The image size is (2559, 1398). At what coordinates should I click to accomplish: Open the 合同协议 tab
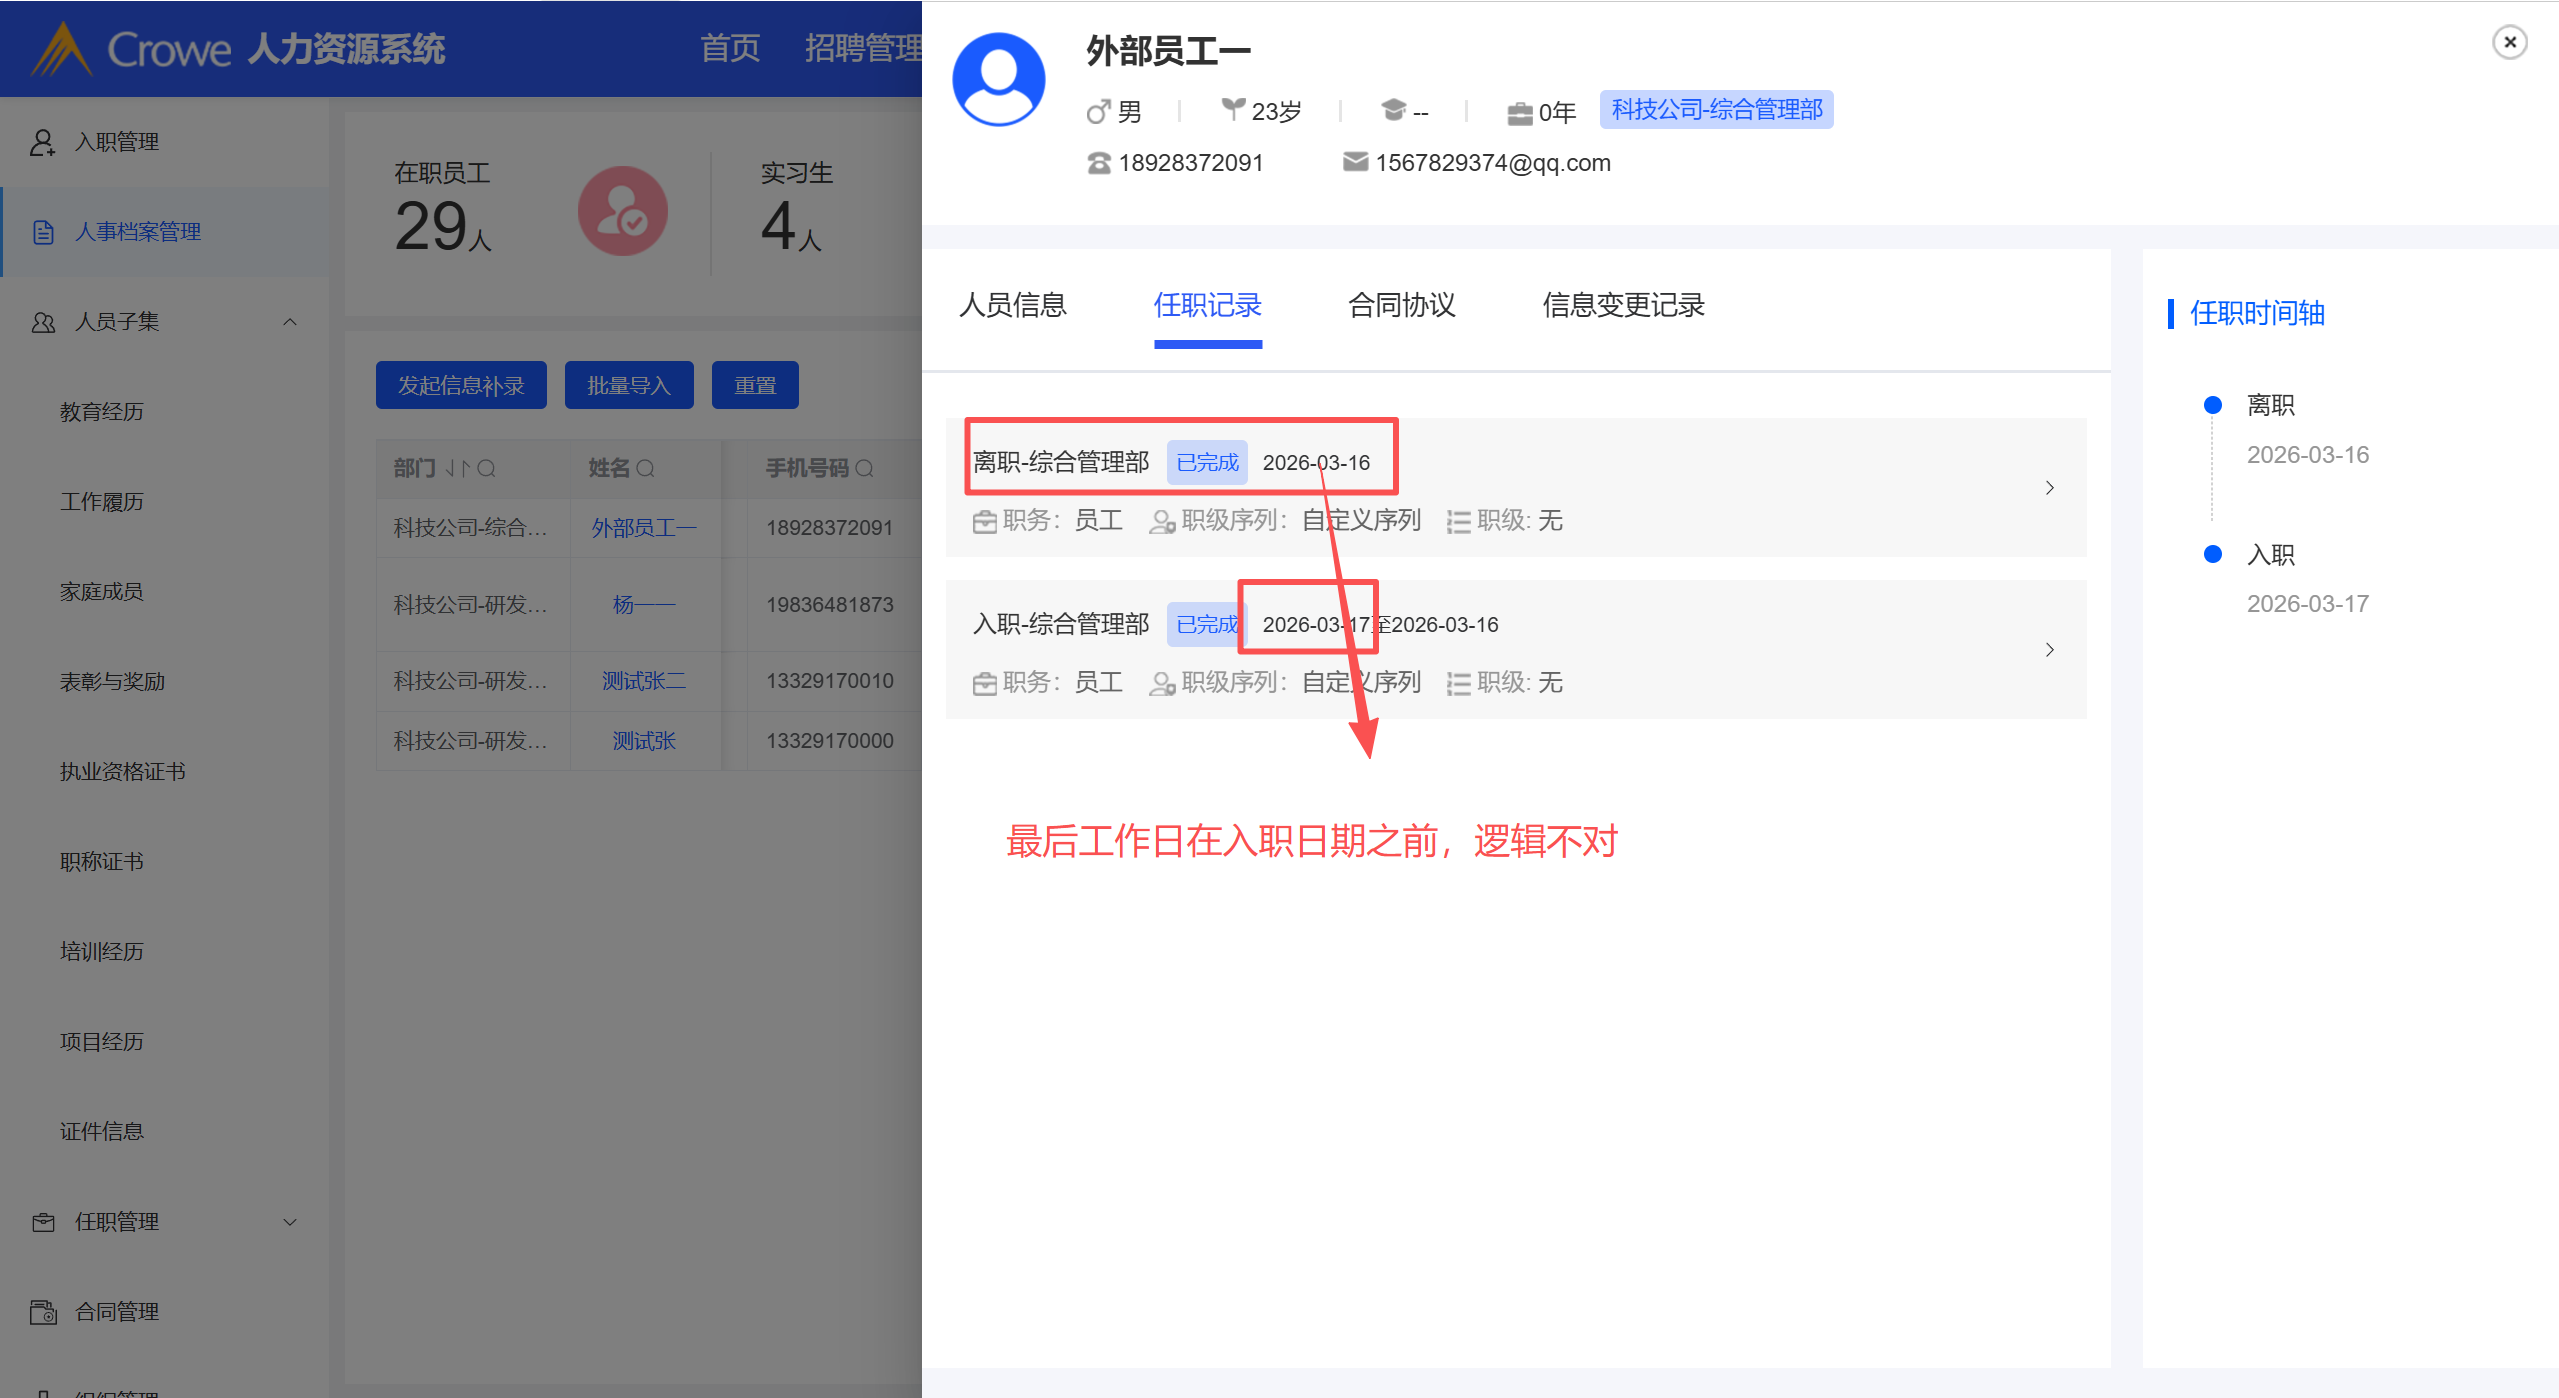point(1401,305)
